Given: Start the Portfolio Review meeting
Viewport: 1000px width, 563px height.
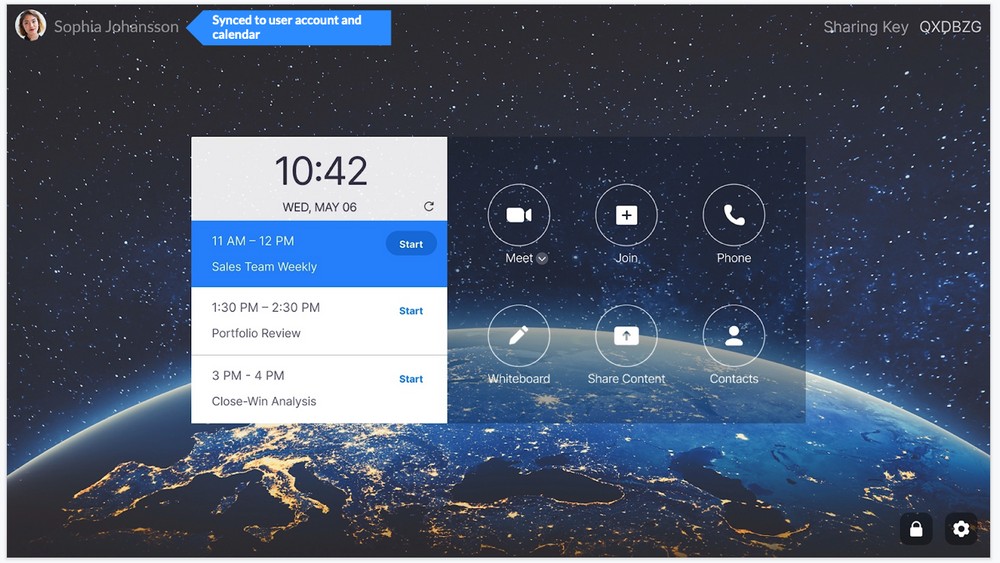Looking at the screenshot, I should (x=411, y=311).
